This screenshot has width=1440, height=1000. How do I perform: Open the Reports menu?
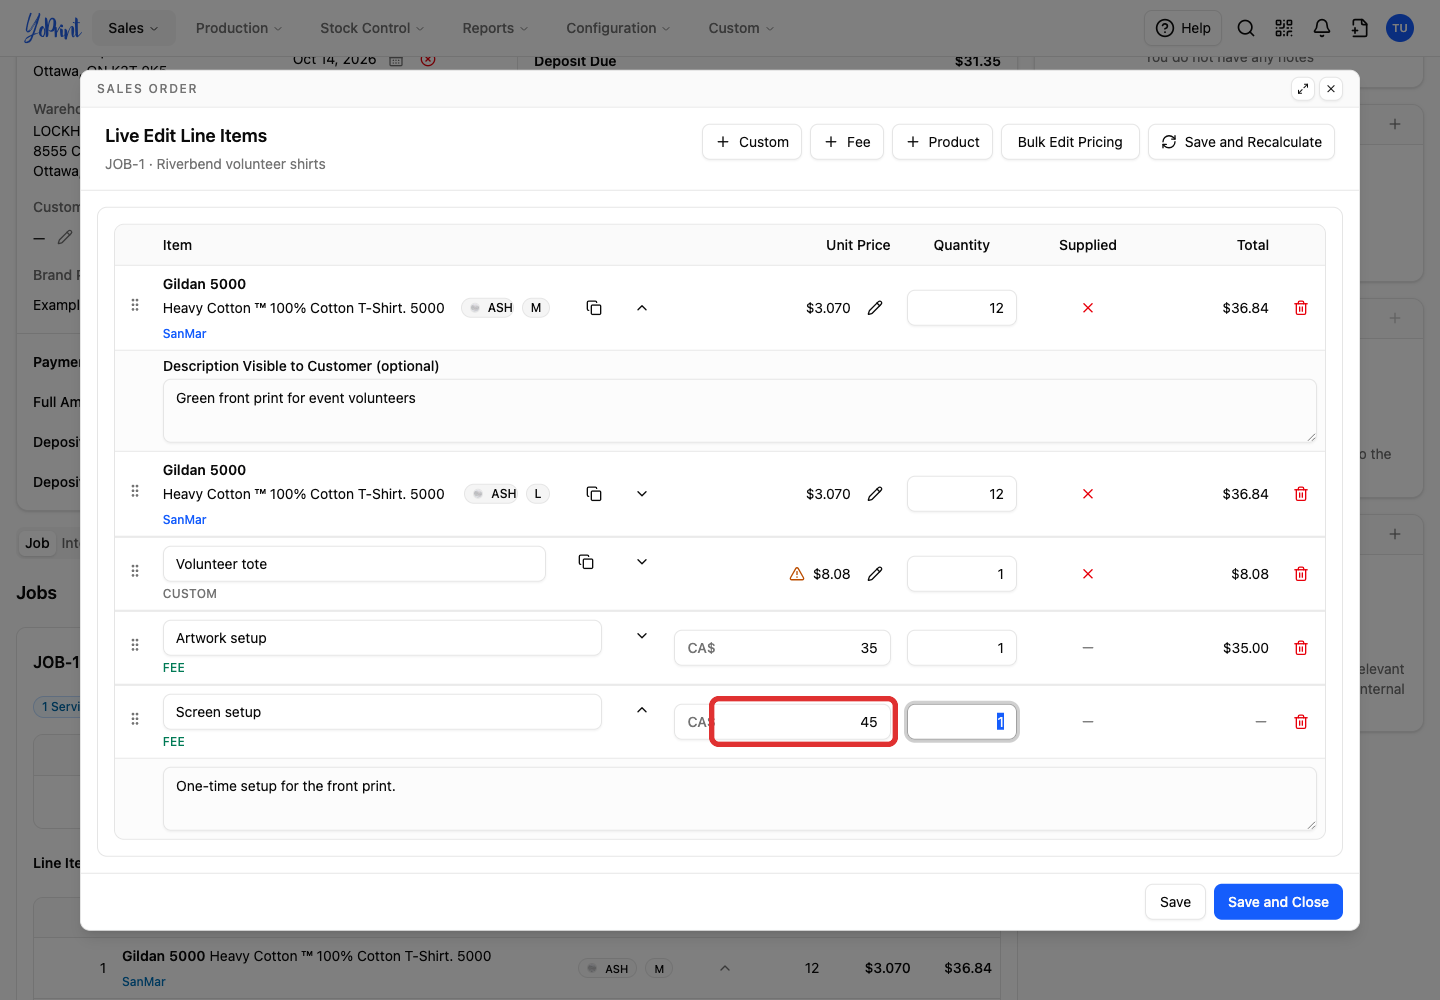click(x=495, y=28)
